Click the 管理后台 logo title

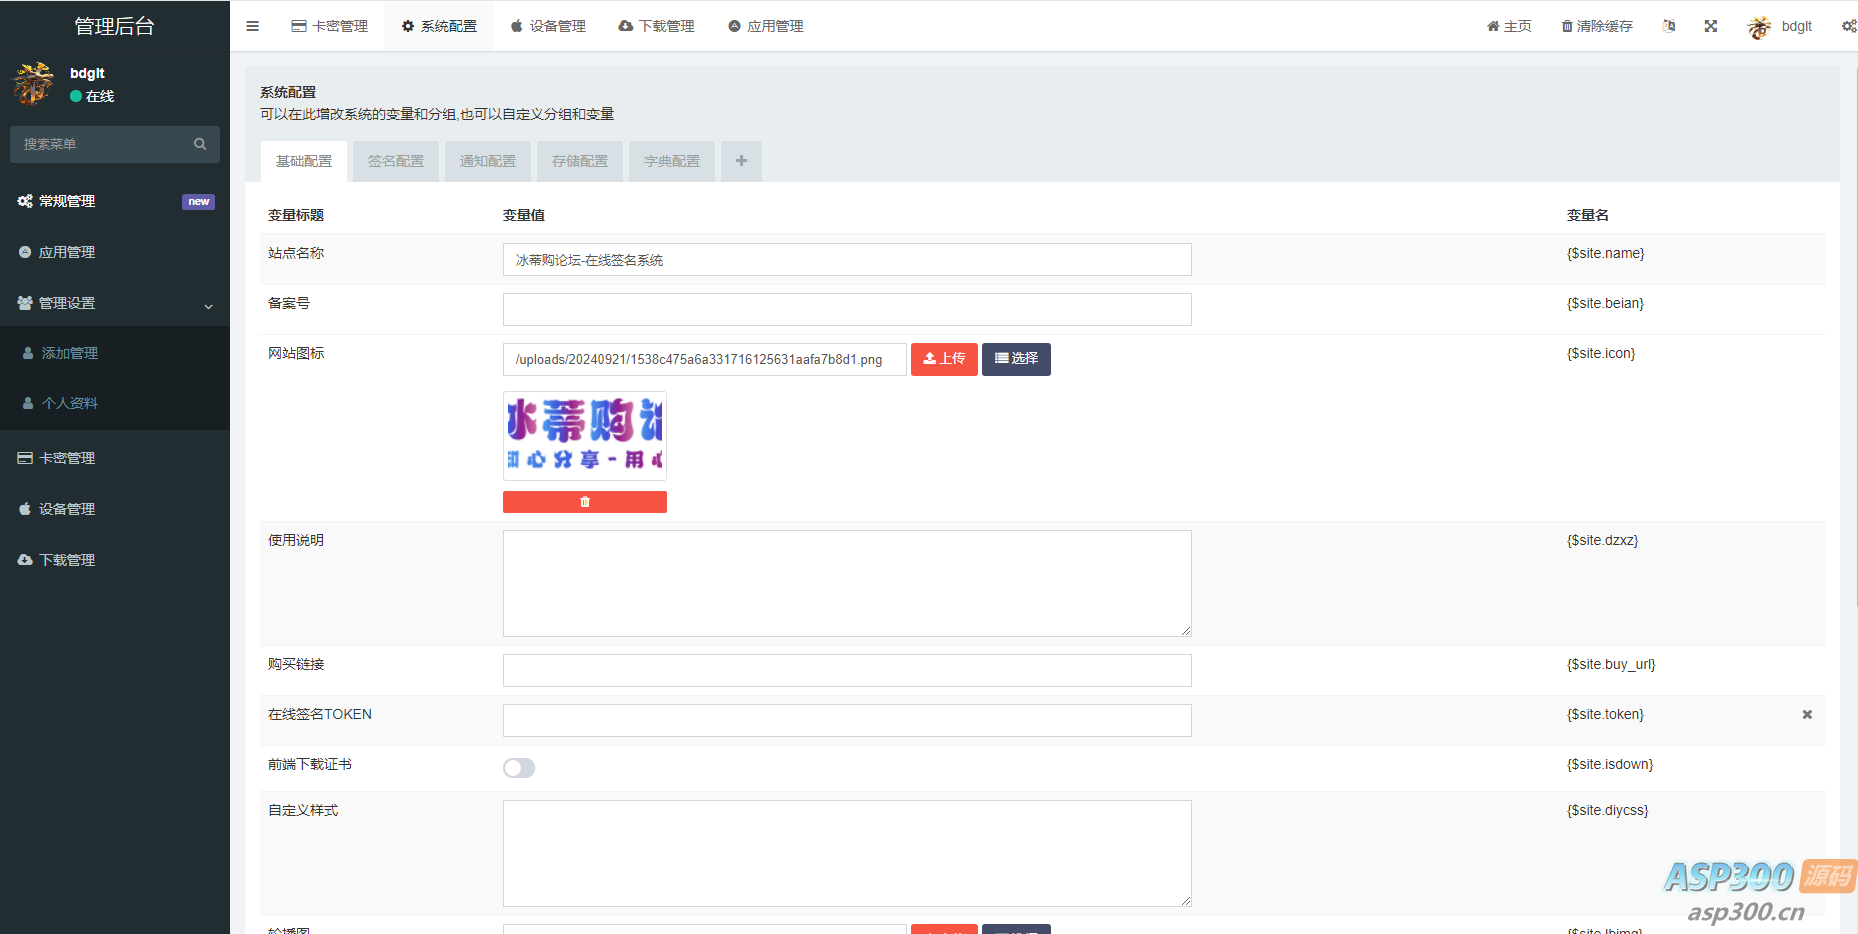pyautogui.click(x=115, y=26)
